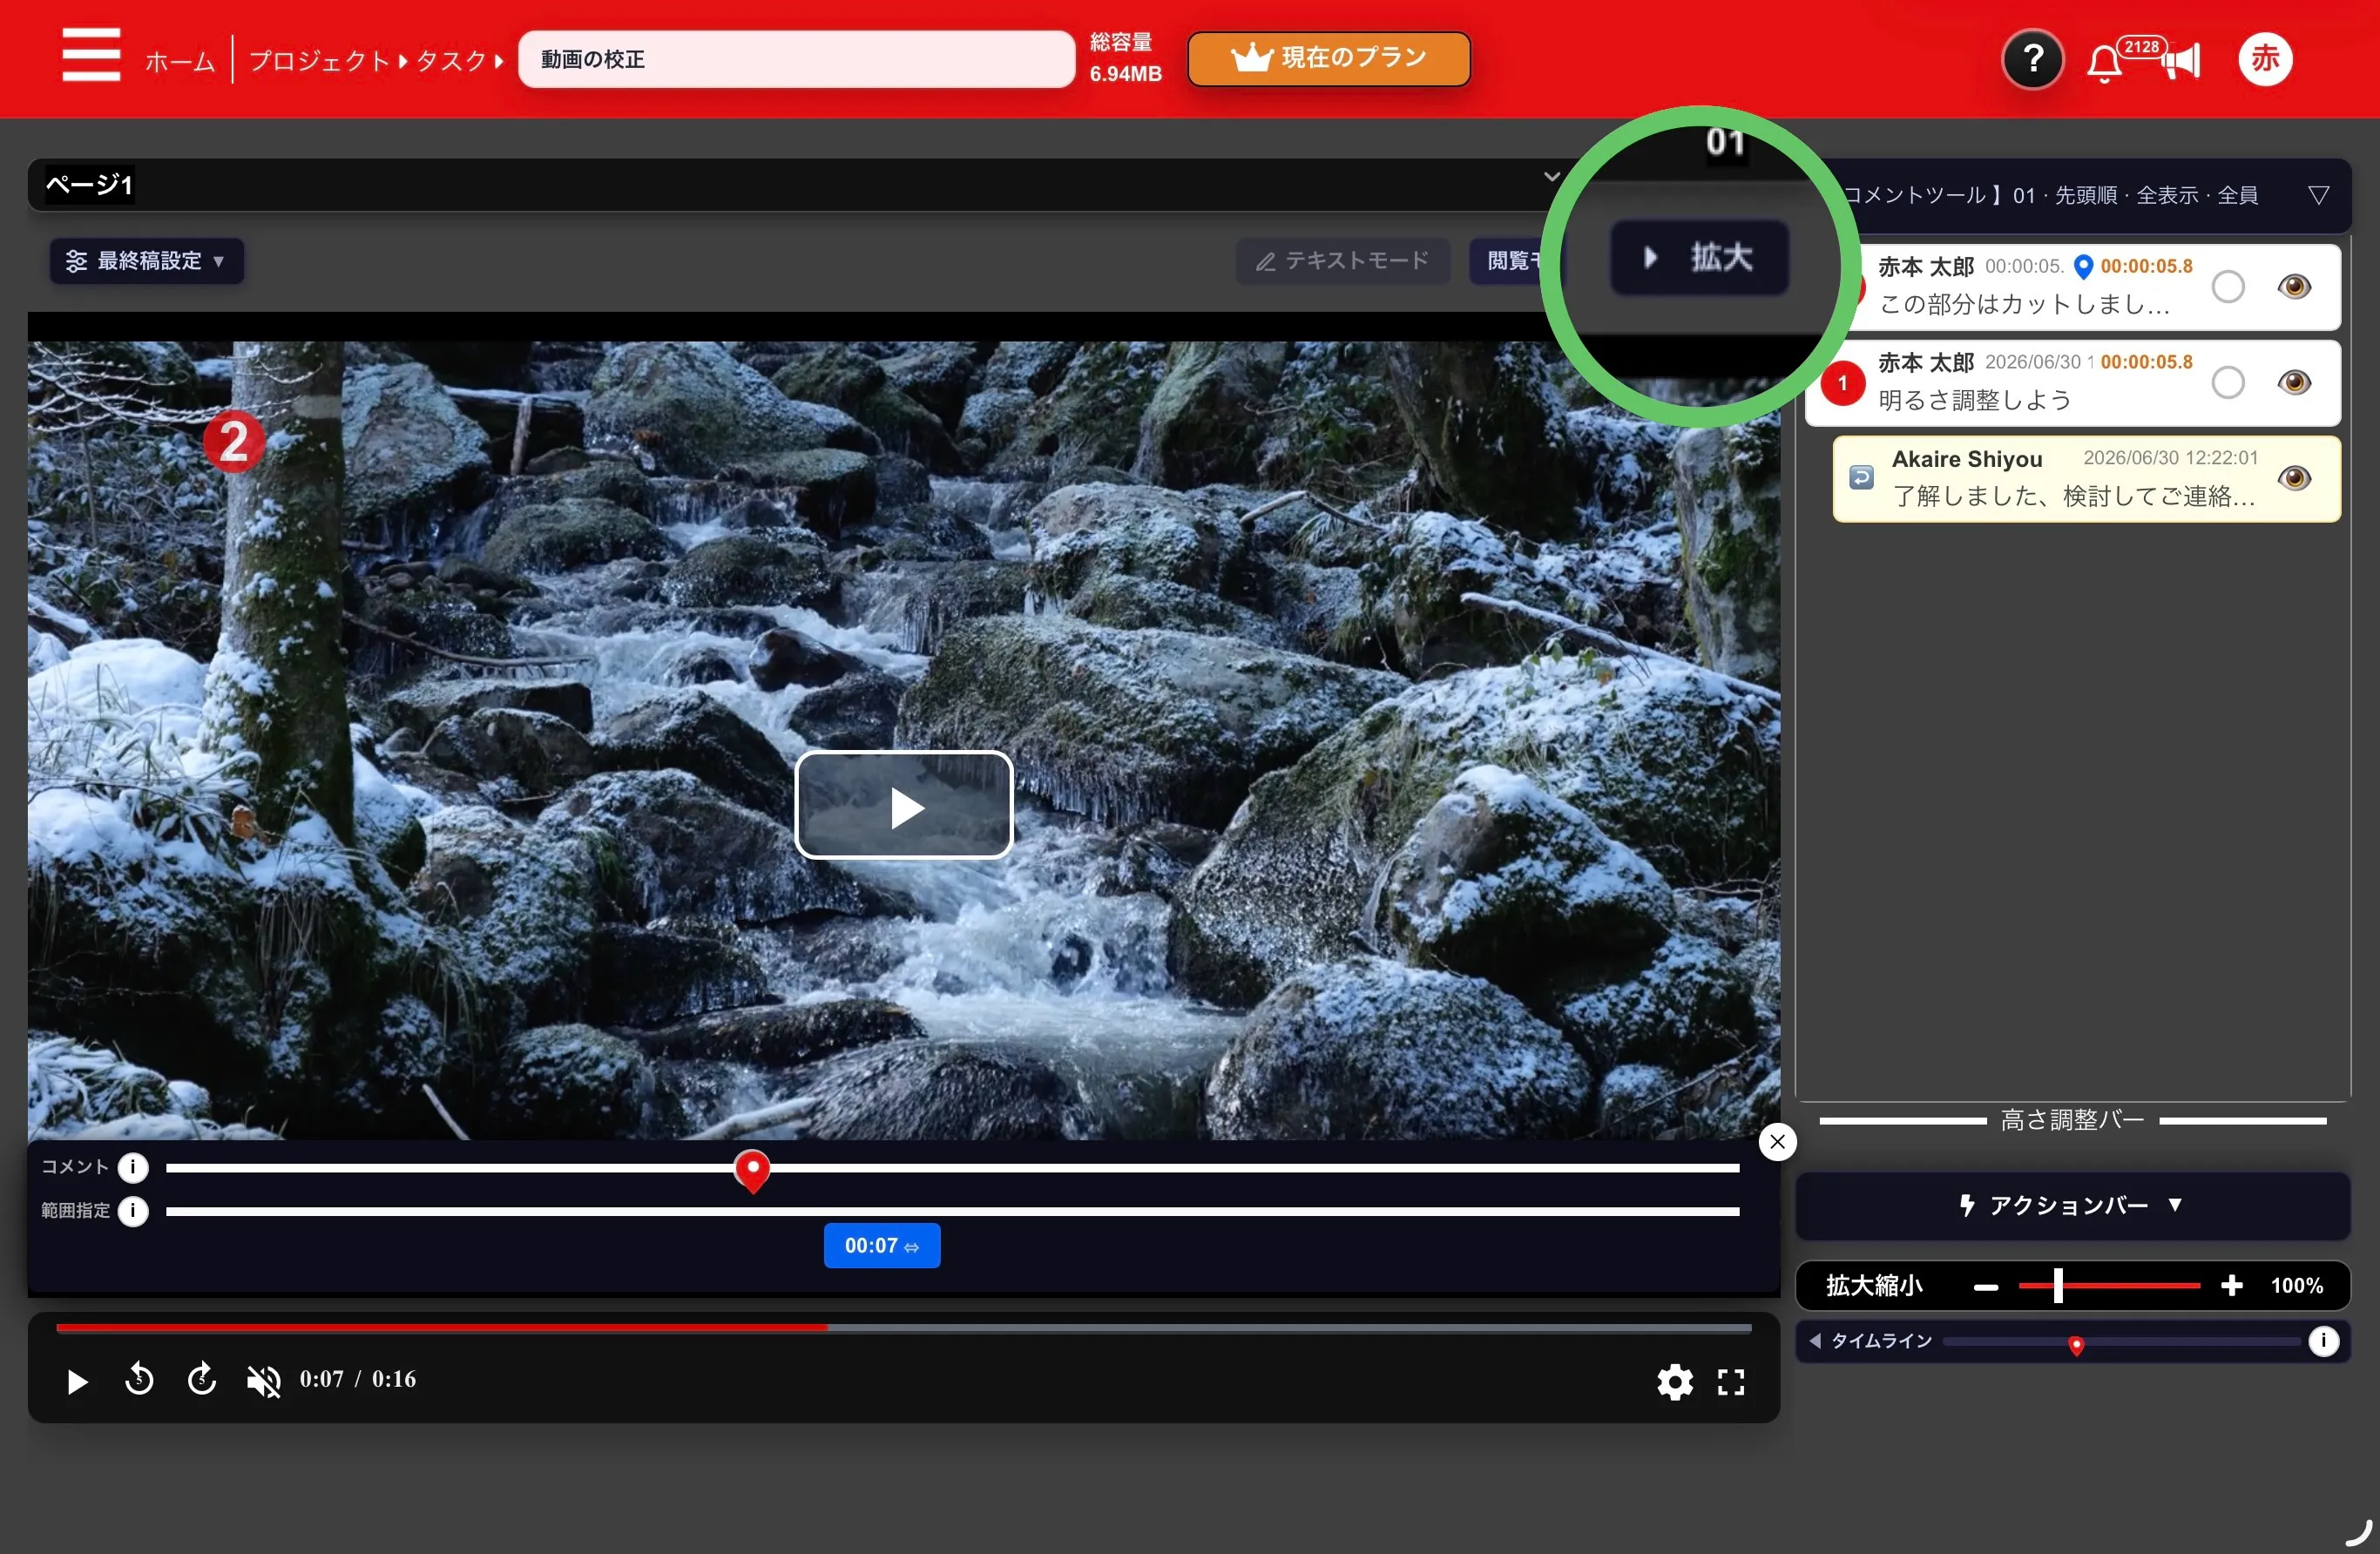Viewport: 2380px width, 1554px height.
Task: Open the video settings gear
Action: point(1674,1382)
